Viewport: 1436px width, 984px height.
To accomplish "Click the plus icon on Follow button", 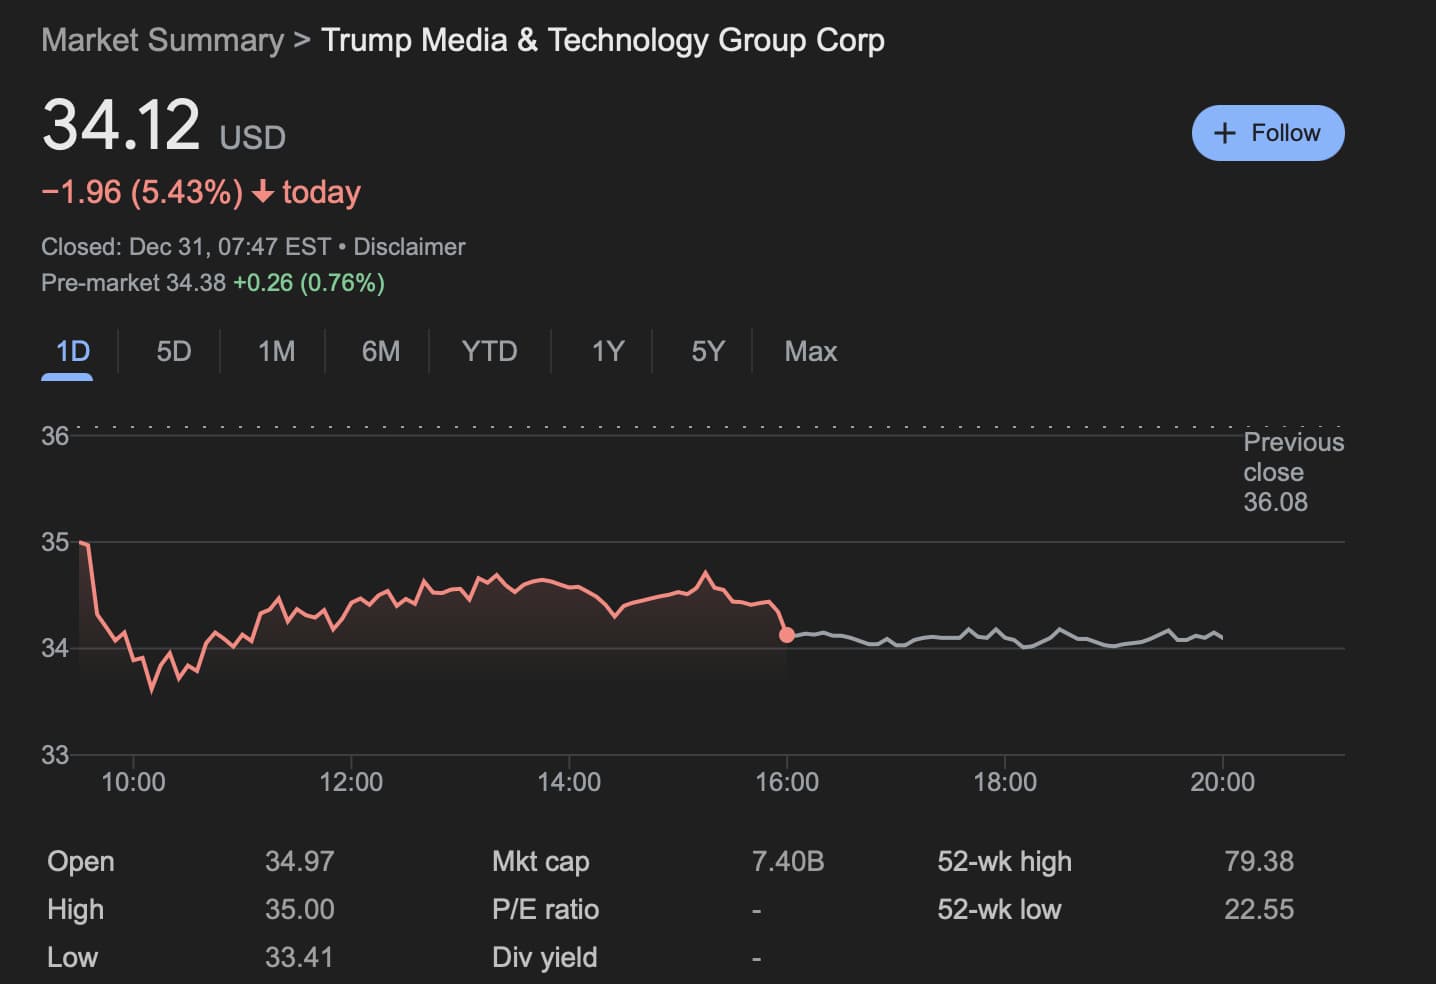I will [x=1224, y=132].
